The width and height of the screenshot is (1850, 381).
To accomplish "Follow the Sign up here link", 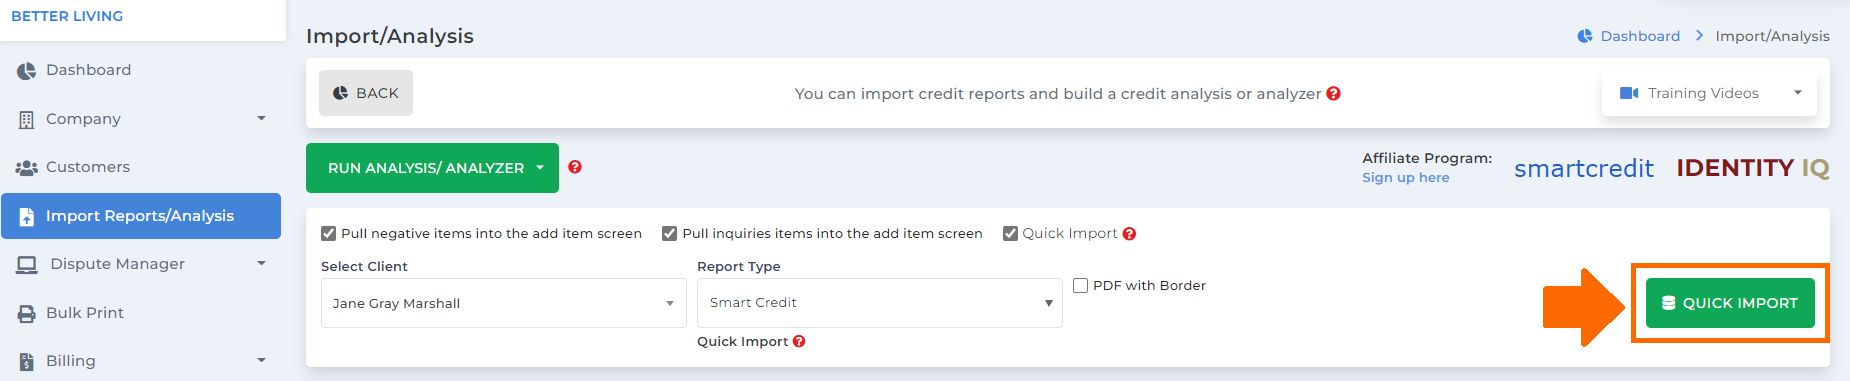I will (1405, 178).
